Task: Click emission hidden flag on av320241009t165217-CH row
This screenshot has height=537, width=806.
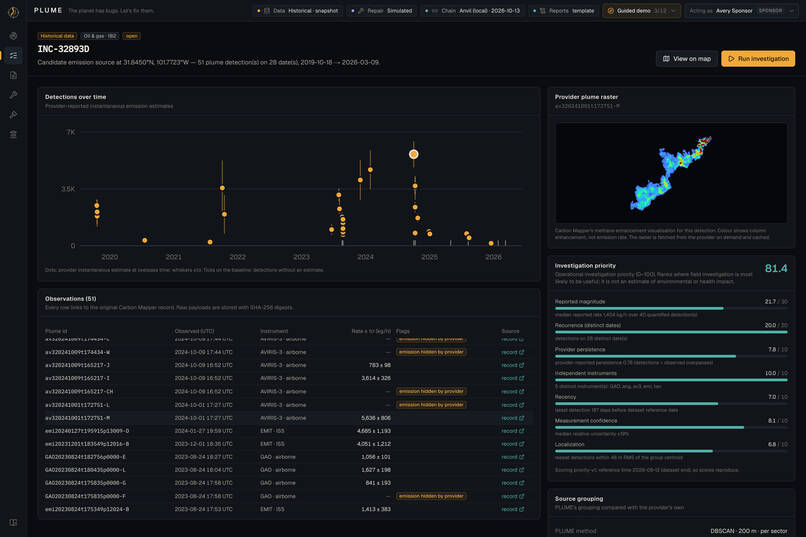Action: point(431,392)
